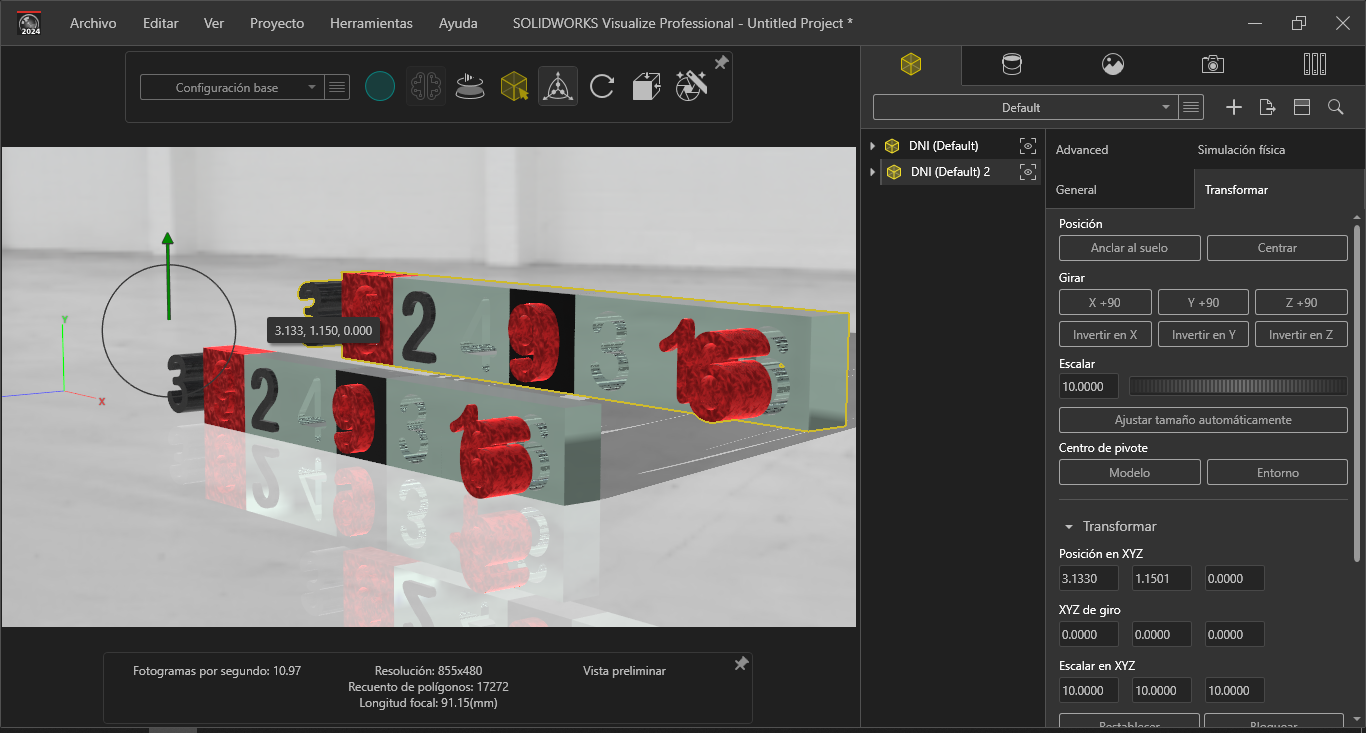Toggle the pin on the main toolbar
1366x733 pixels.
721,63
